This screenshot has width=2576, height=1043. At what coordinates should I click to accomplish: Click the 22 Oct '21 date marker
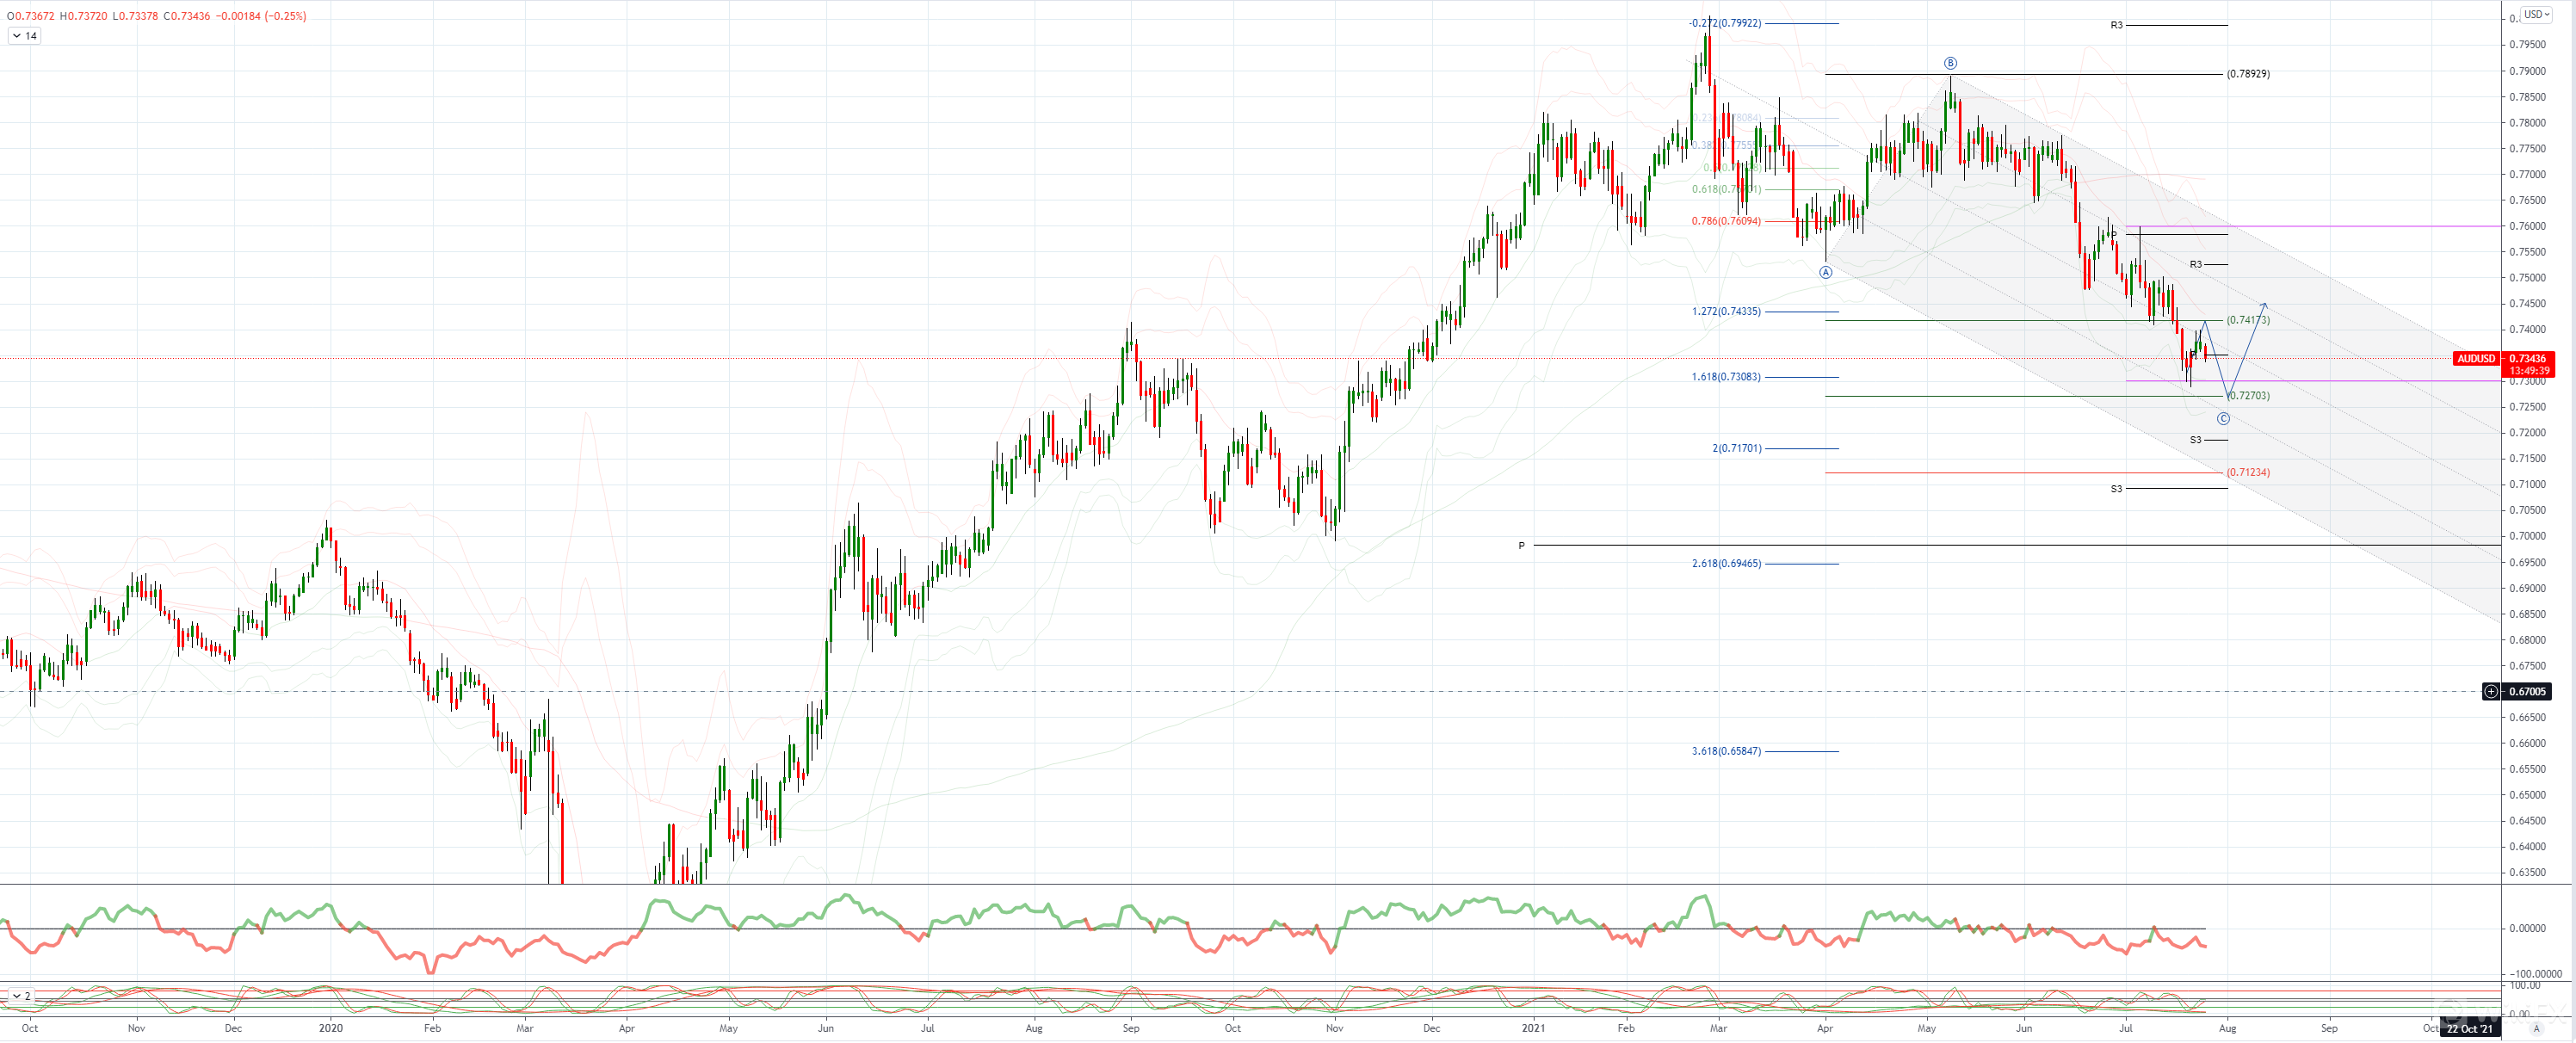click(2469, 1029)
